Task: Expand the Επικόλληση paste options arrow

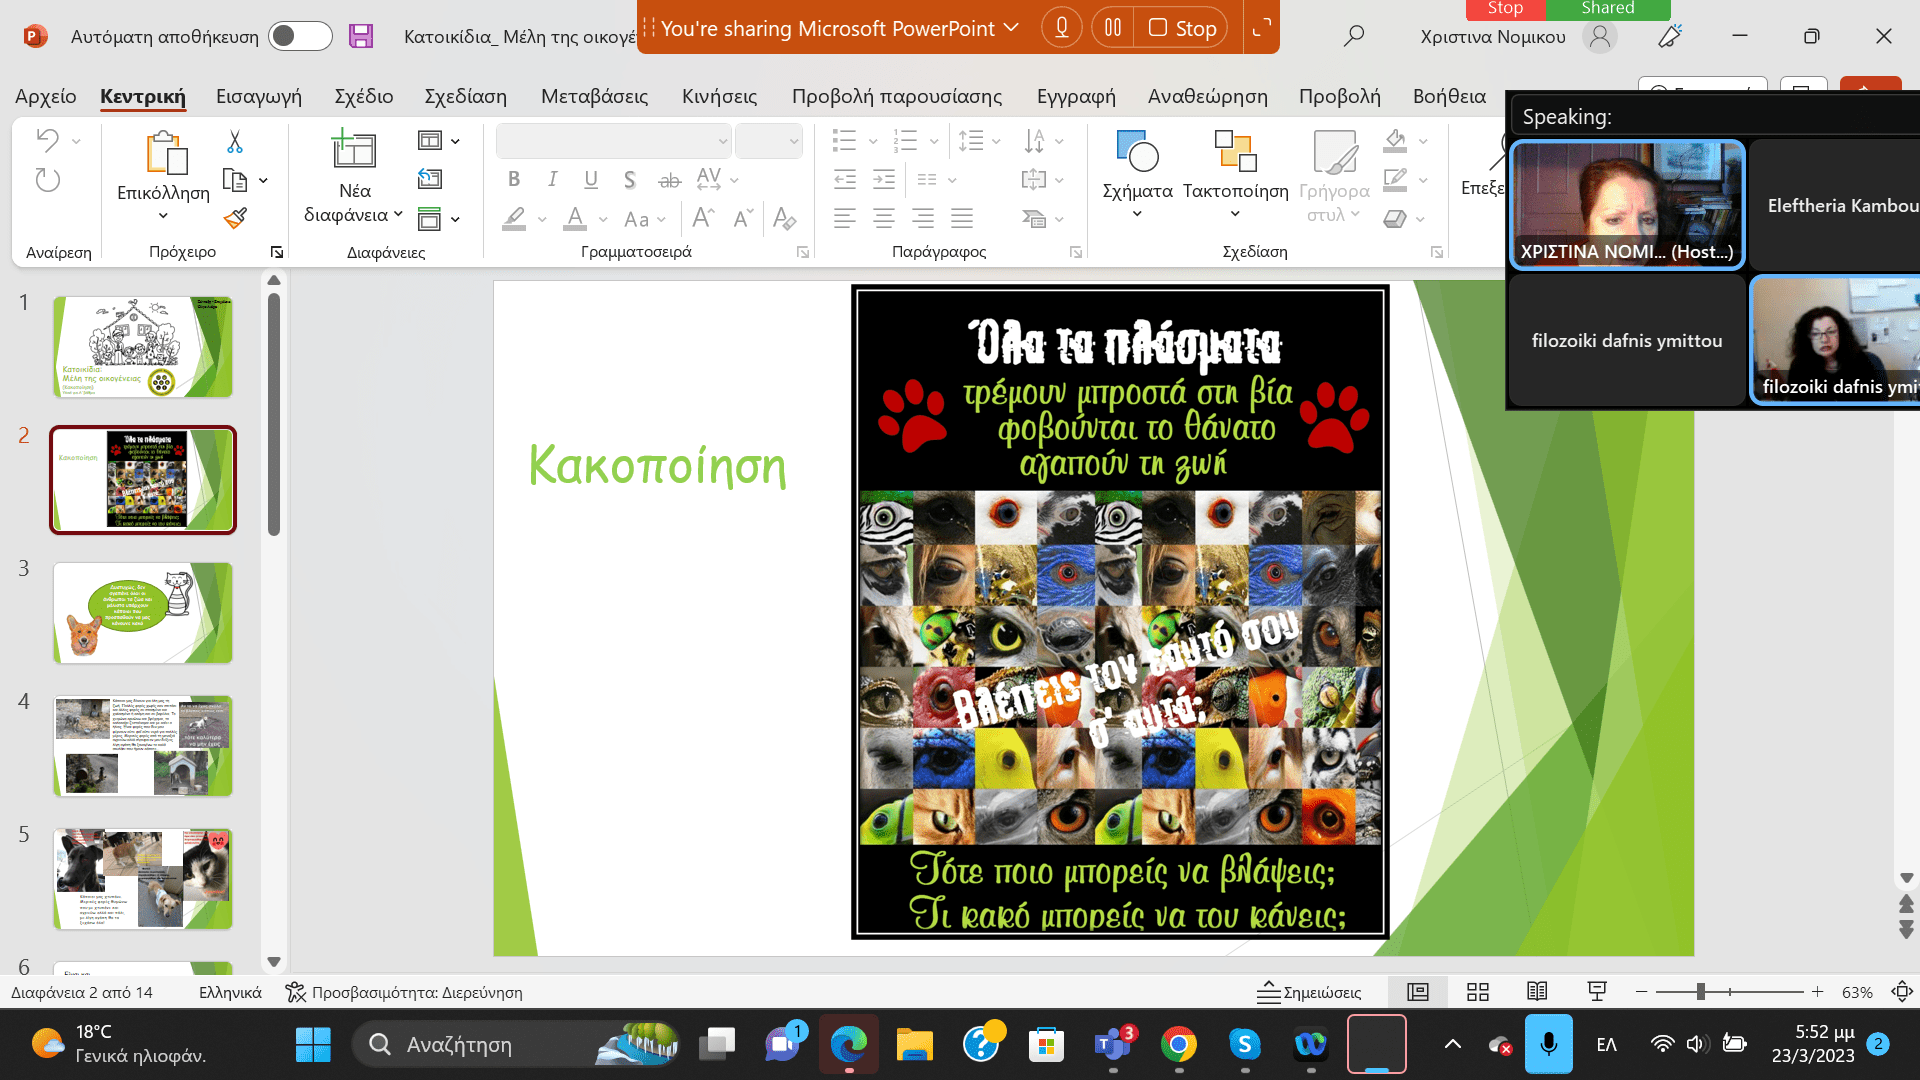Action: (x=163, y=215)
